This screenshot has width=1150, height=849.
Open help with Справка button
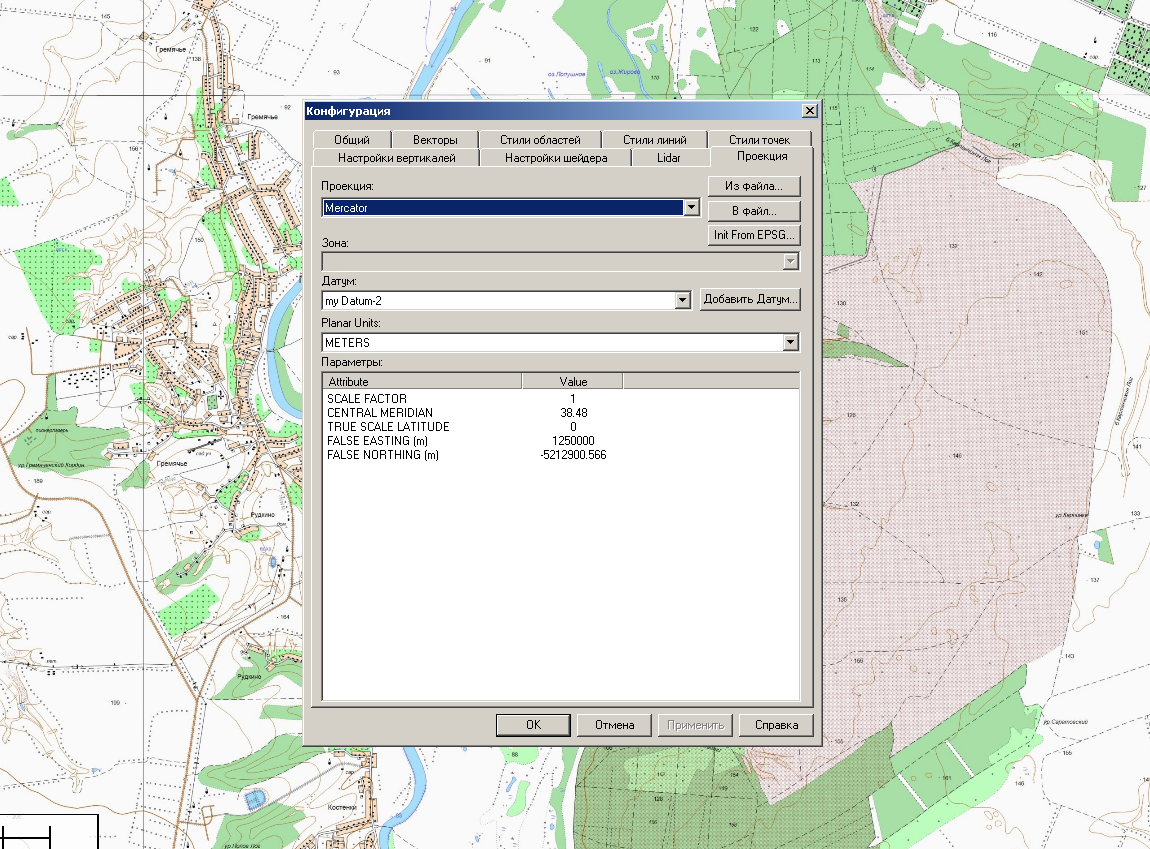click(x=776, y=725)
